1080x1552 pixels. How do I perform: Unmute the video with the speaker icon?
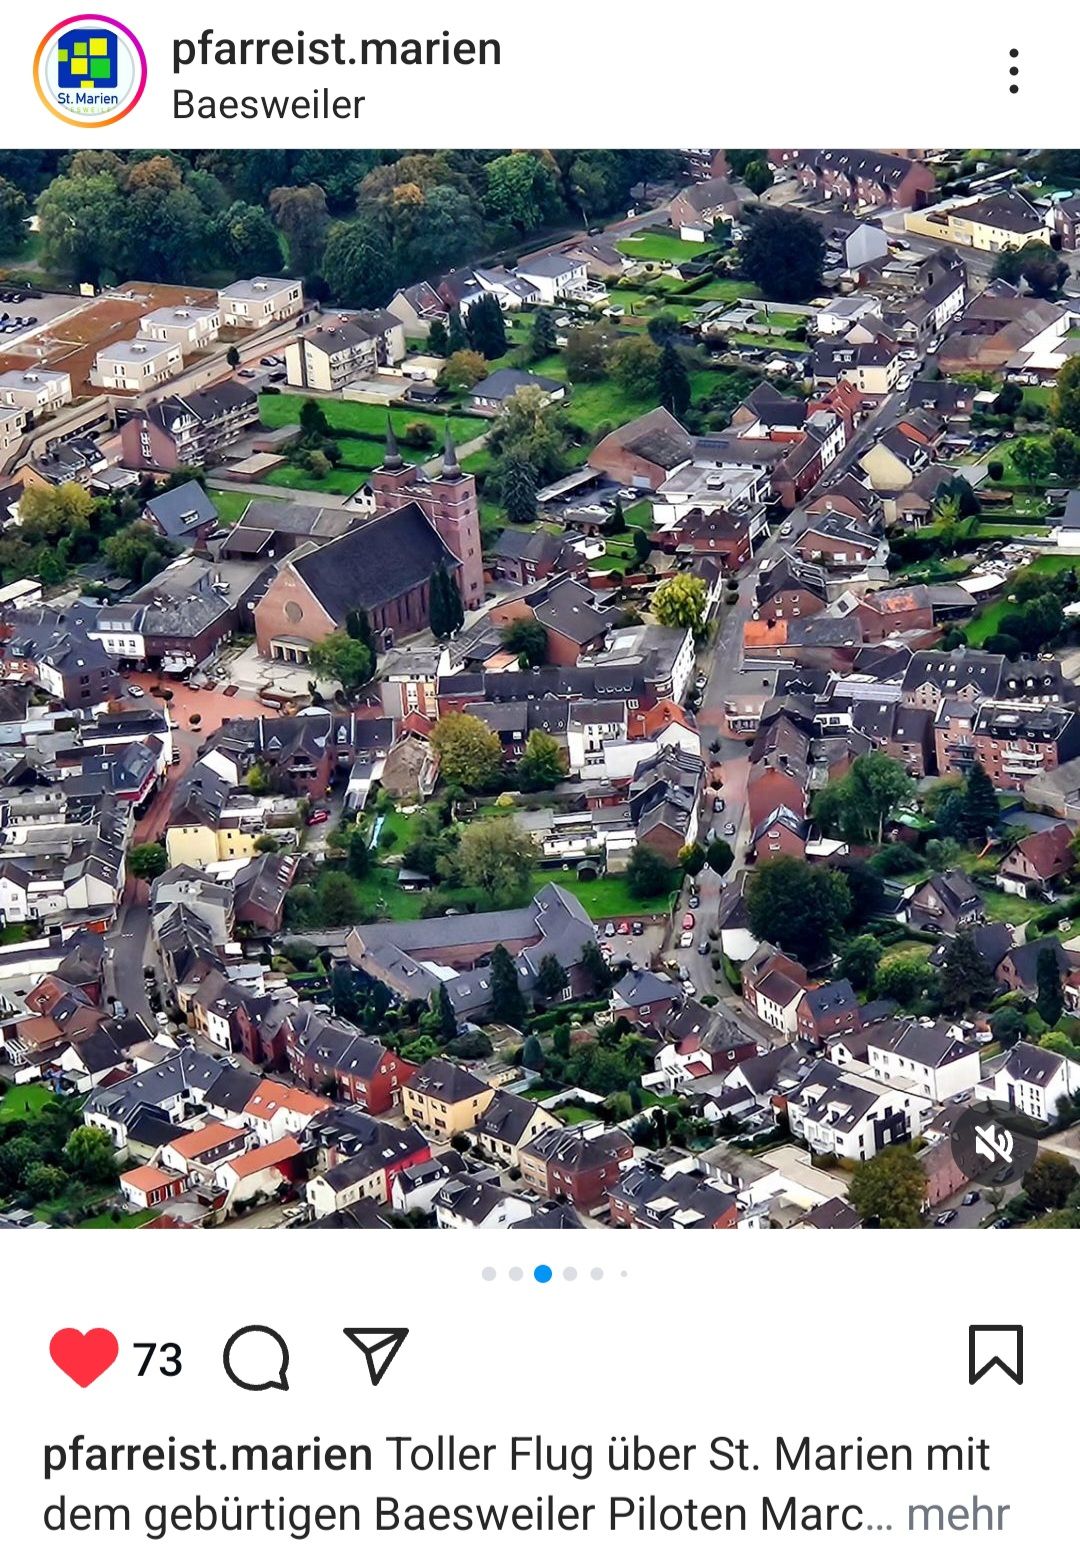coord(993,1144)
